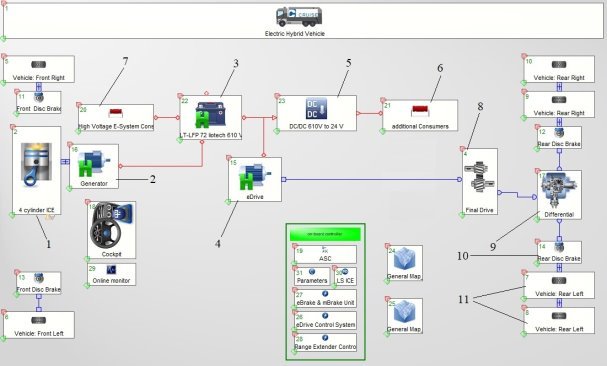The width and height of the screenshot is (607, 366).
Task: Click the green on board controller header
Action: click(325, 234)
